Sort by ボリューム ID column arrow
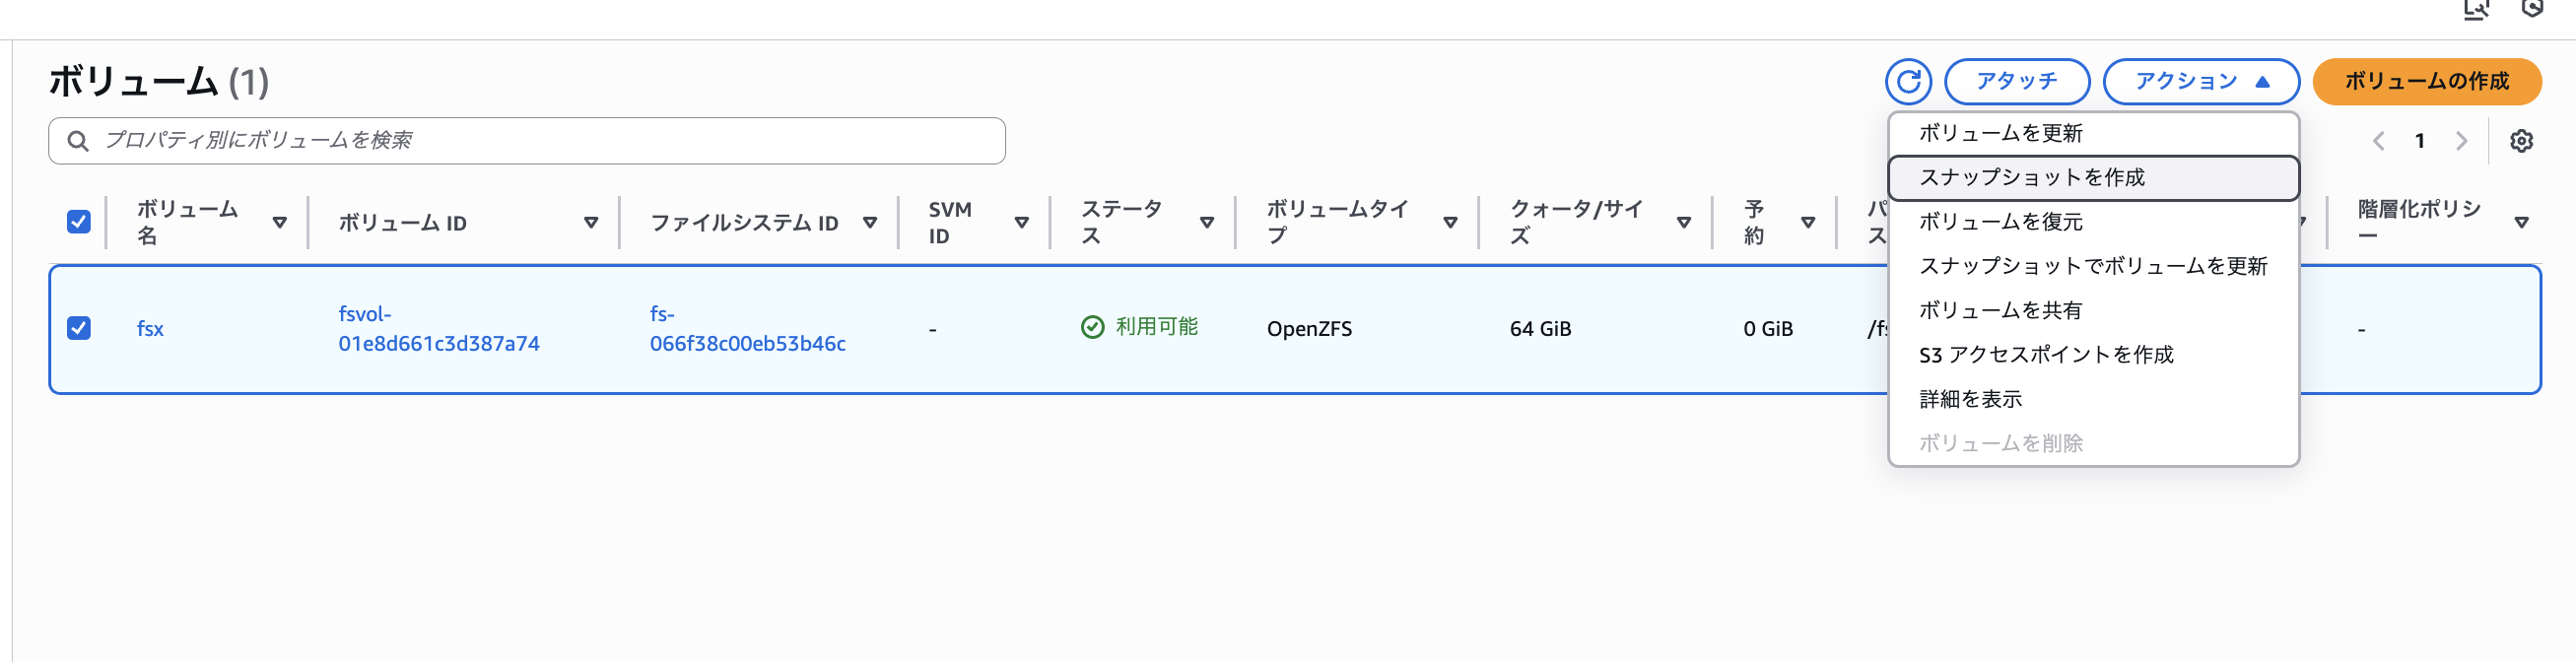This screenshot has height=662, width=2576. tap(591, 222)
